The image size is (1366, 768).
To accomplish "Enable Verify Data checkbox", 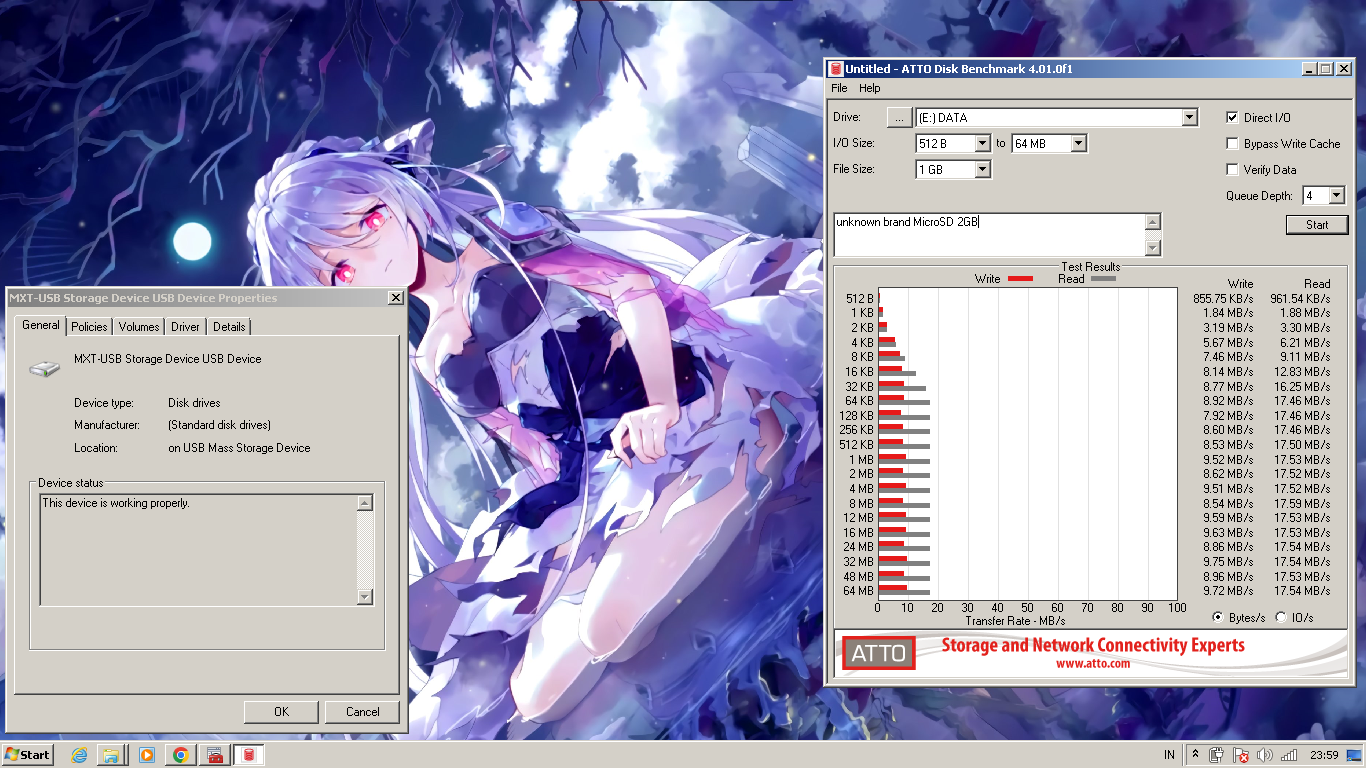I will [x=1233, y=169].
